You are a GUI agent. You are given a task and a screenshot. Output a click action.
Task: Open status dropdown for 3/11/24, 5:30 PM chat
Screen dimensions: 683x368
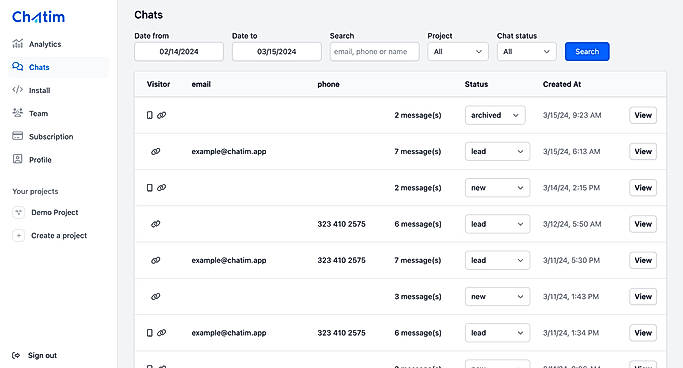(497, 260)
